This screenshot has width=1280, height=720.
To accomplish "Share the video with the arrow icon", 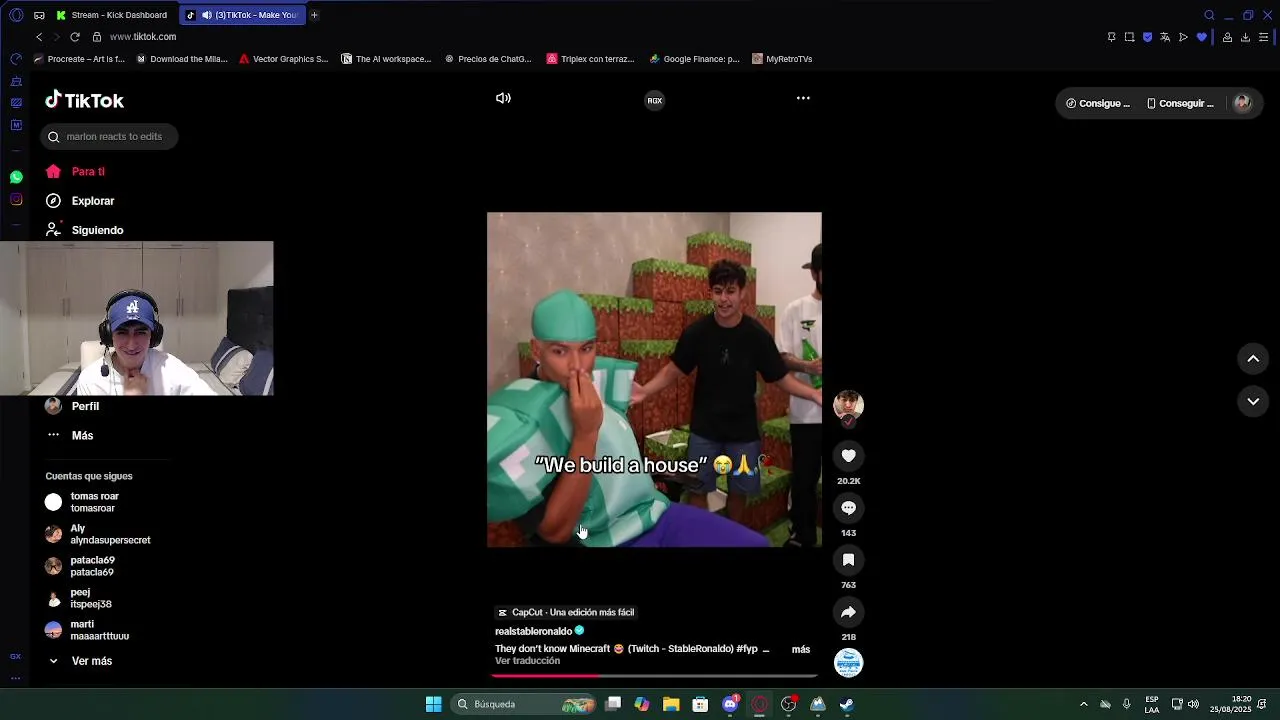I will pos(848,612).
